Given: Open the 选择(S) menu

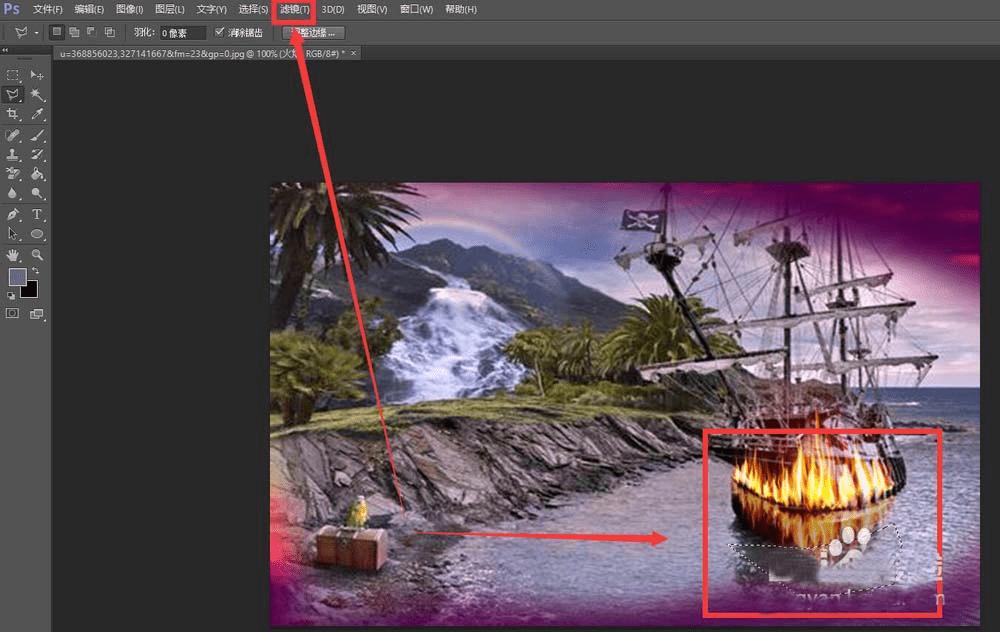Looking at the screenshot, I should click(x=253, y=10).
